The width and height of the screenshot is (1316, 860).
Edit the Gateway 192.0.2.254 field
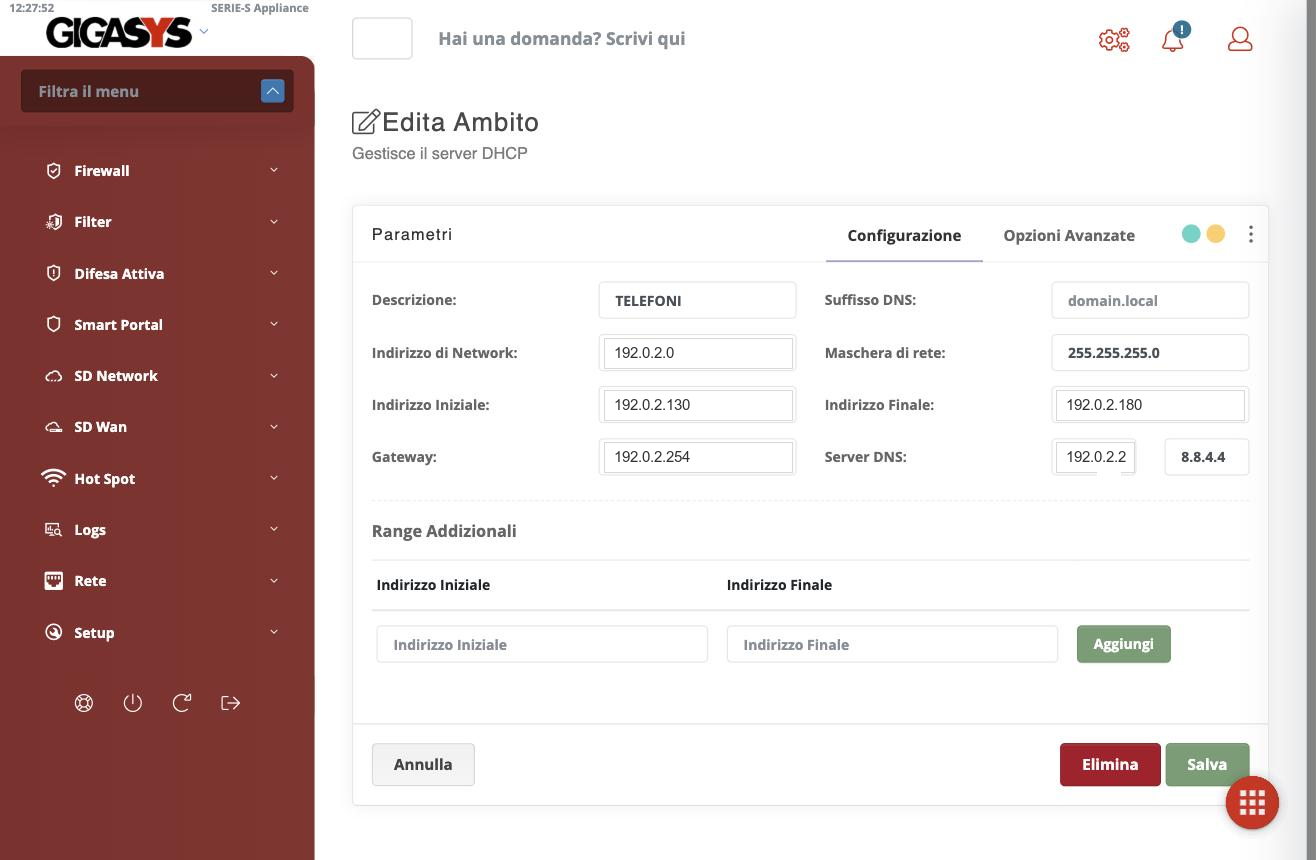pyautogui.click(x=697, y=456)
